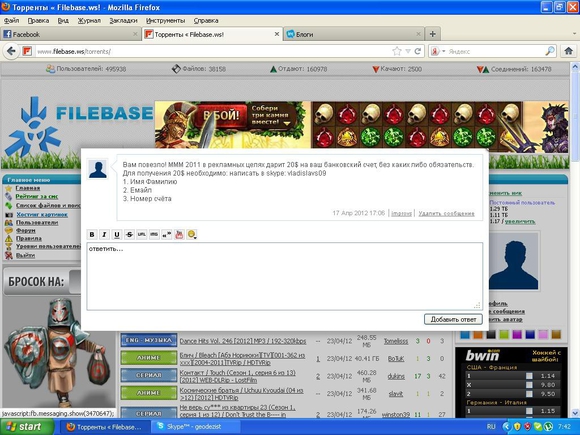This screenshot has height=435, width=580.
Task: Click the Яндекс search input field
Action: point(496,51)
